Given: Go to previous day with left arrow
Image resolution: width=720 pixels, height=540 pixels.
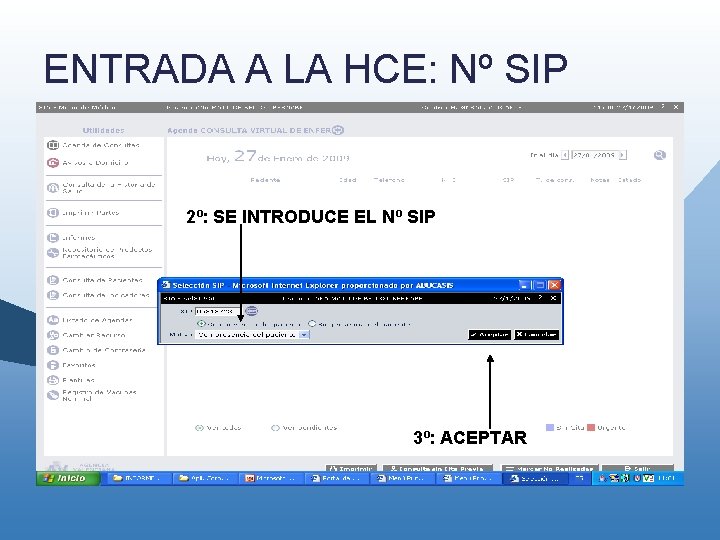Looking at the screenshot, I should pyautogui.click(x=565, y=155).
